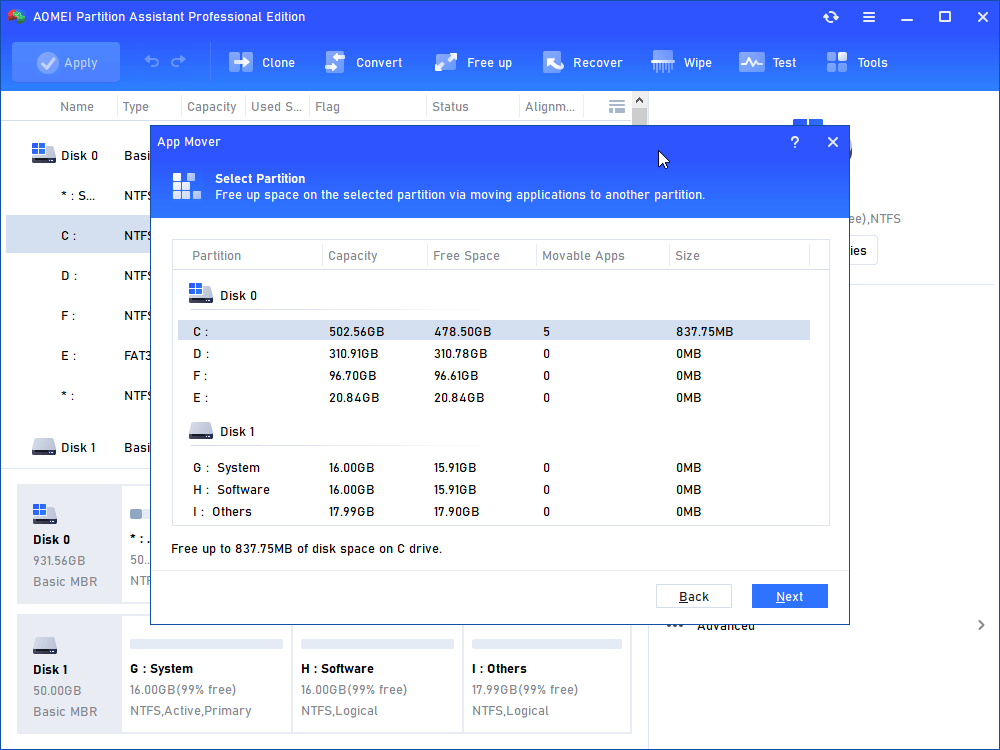Open the Free up tool
1000x750 pixels.
coord(473,62)
